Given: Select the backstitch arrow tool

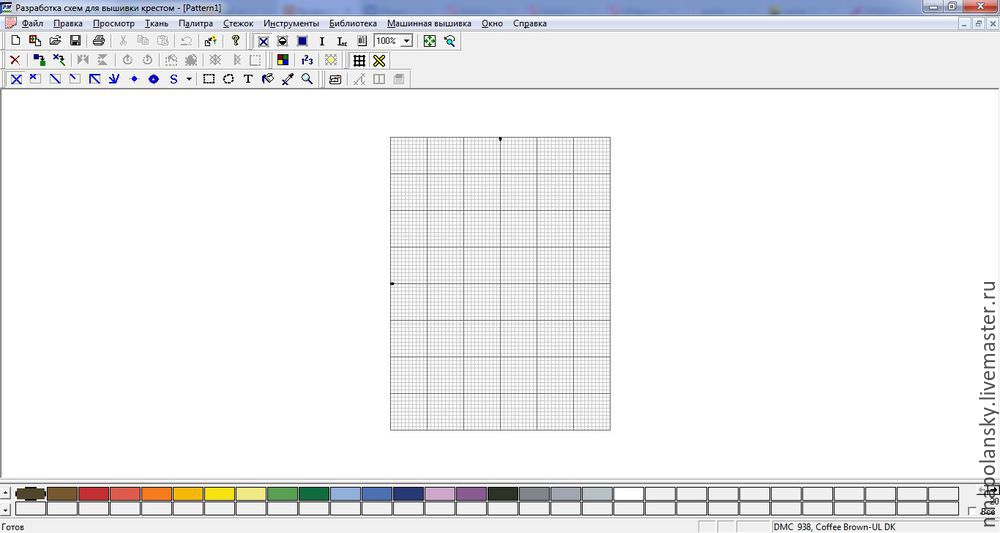Looking at the screenshot, I should 94,79.
